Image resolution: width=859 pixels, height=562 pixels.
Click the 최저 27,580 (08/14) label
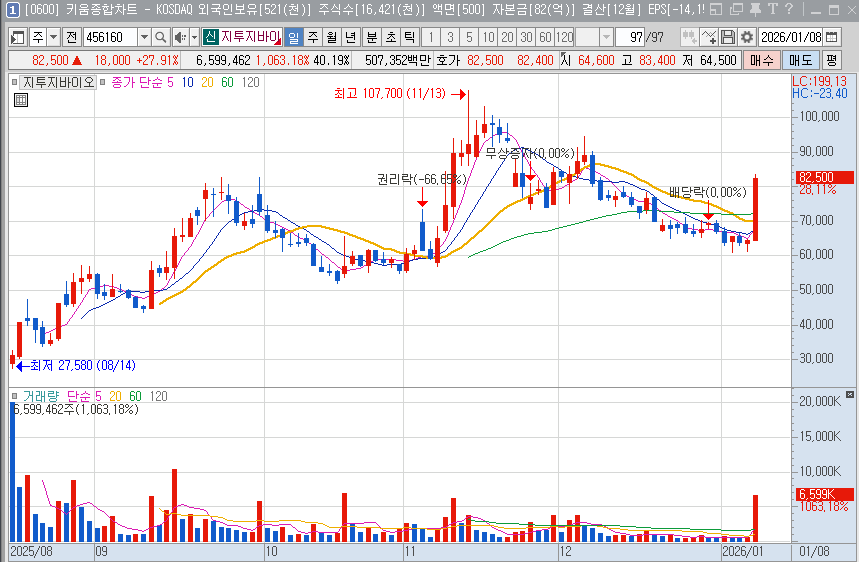point(83,365)
